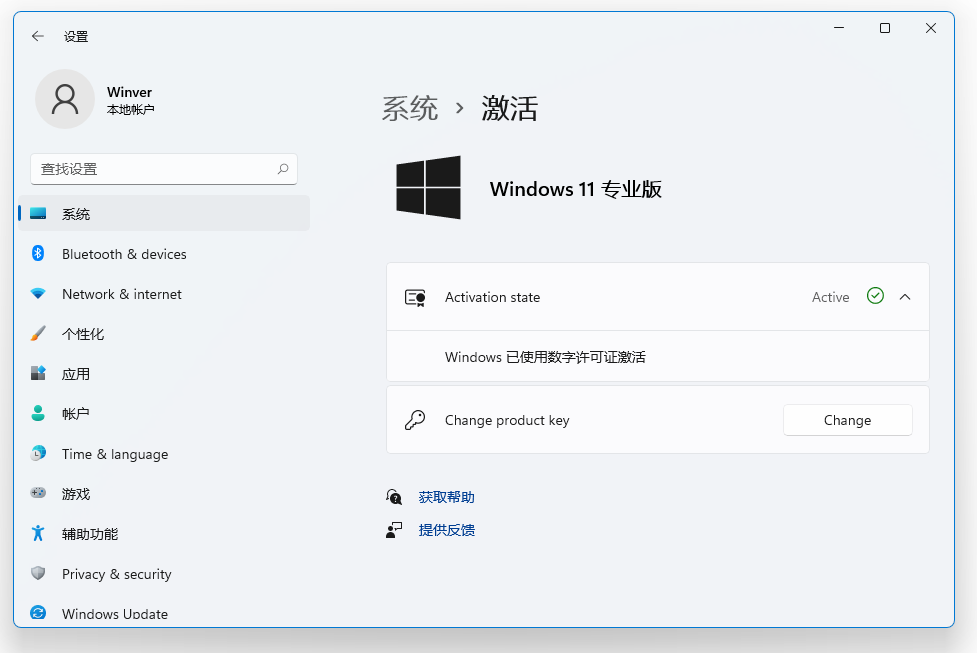The image size is (977, 653).
Task: Go back with the arrow icon
Action: click(38, 36)
